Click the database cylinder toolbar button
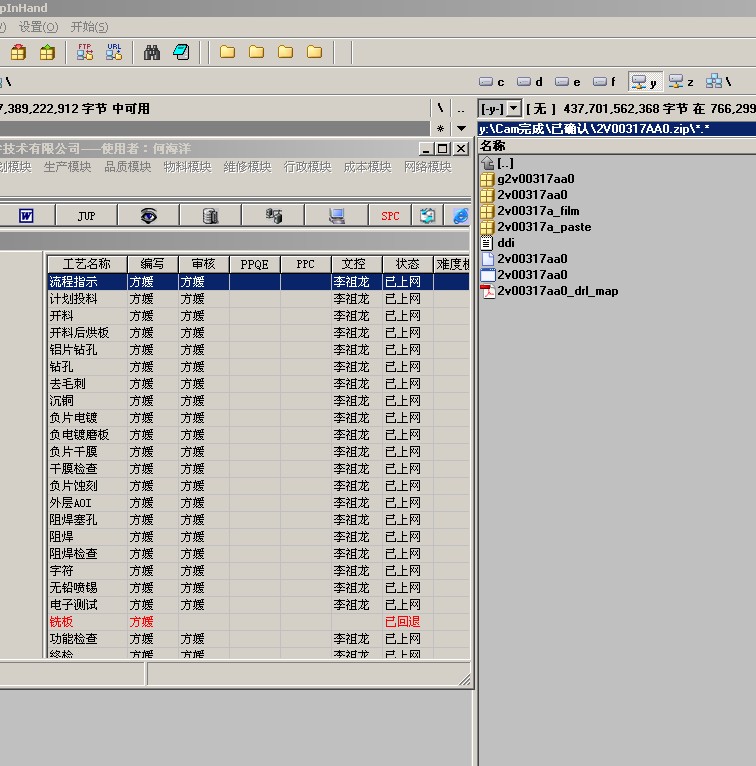Screen dimensions: 756x766 pos(210,215)
